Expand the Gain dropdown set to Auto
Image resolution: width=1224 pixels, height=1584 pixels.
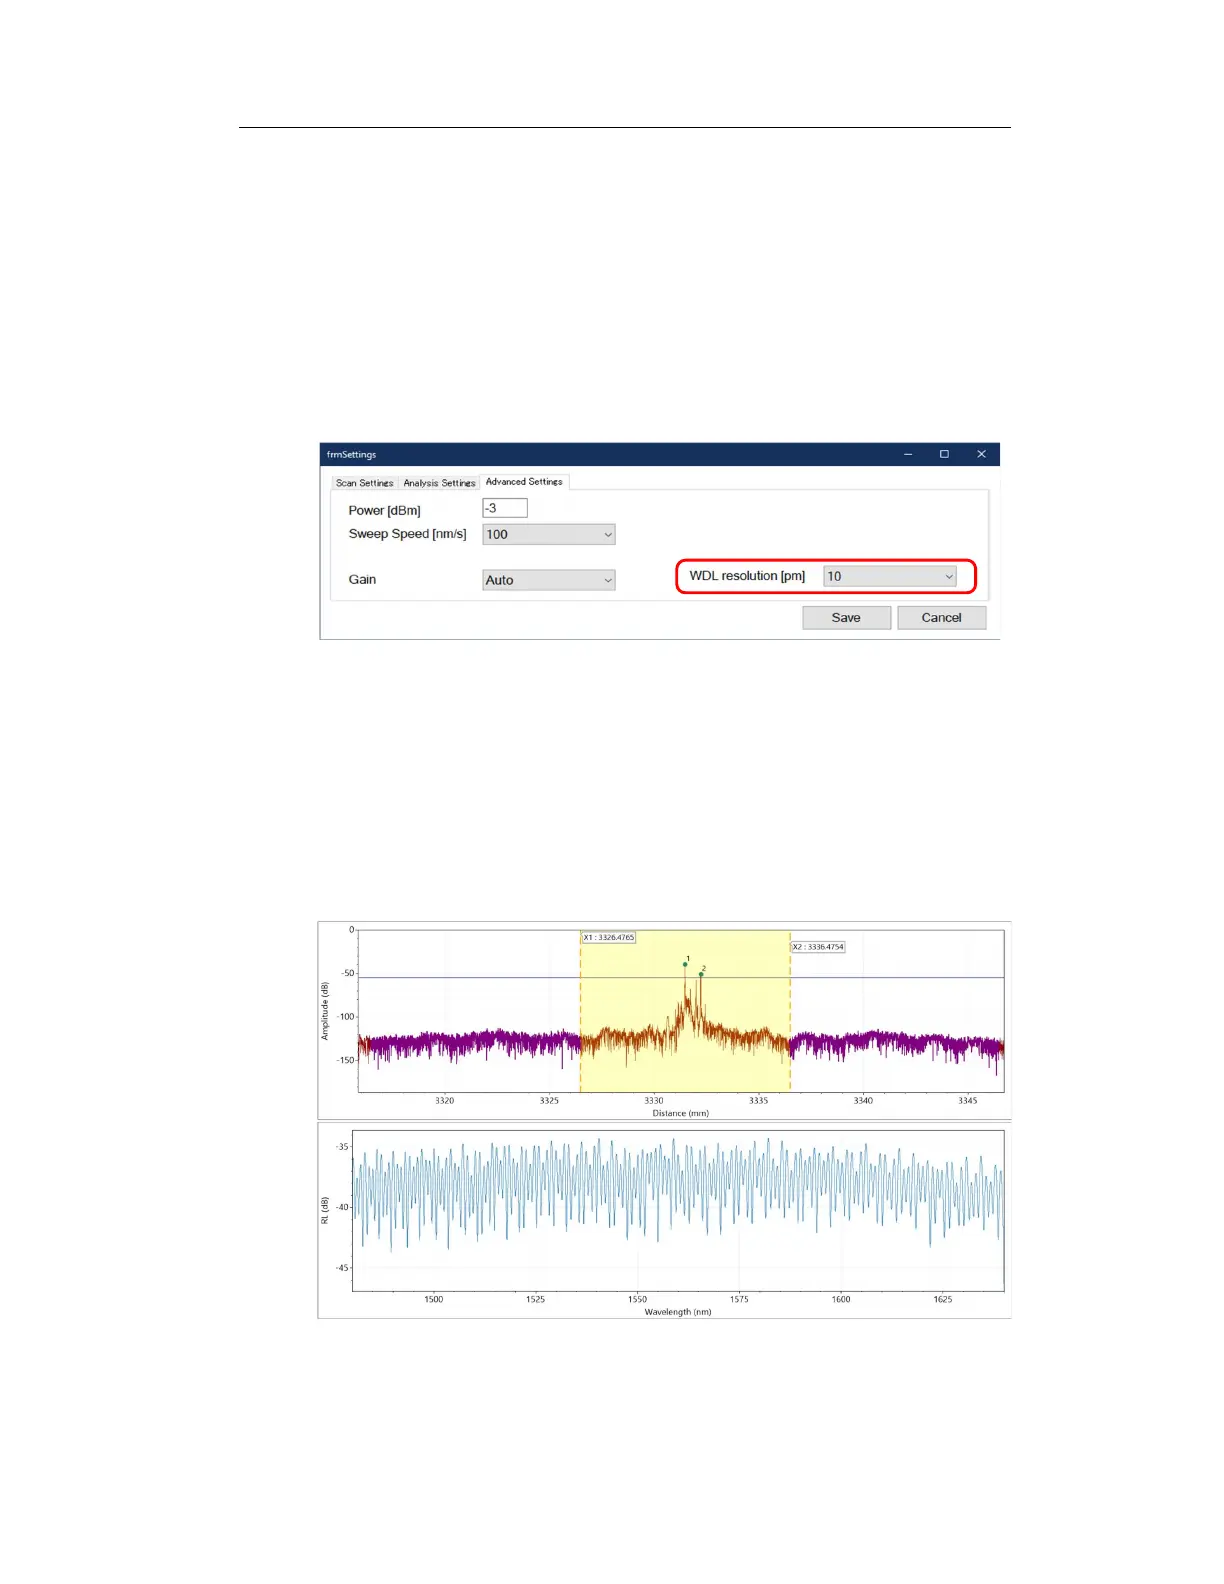tap(549, 580)
